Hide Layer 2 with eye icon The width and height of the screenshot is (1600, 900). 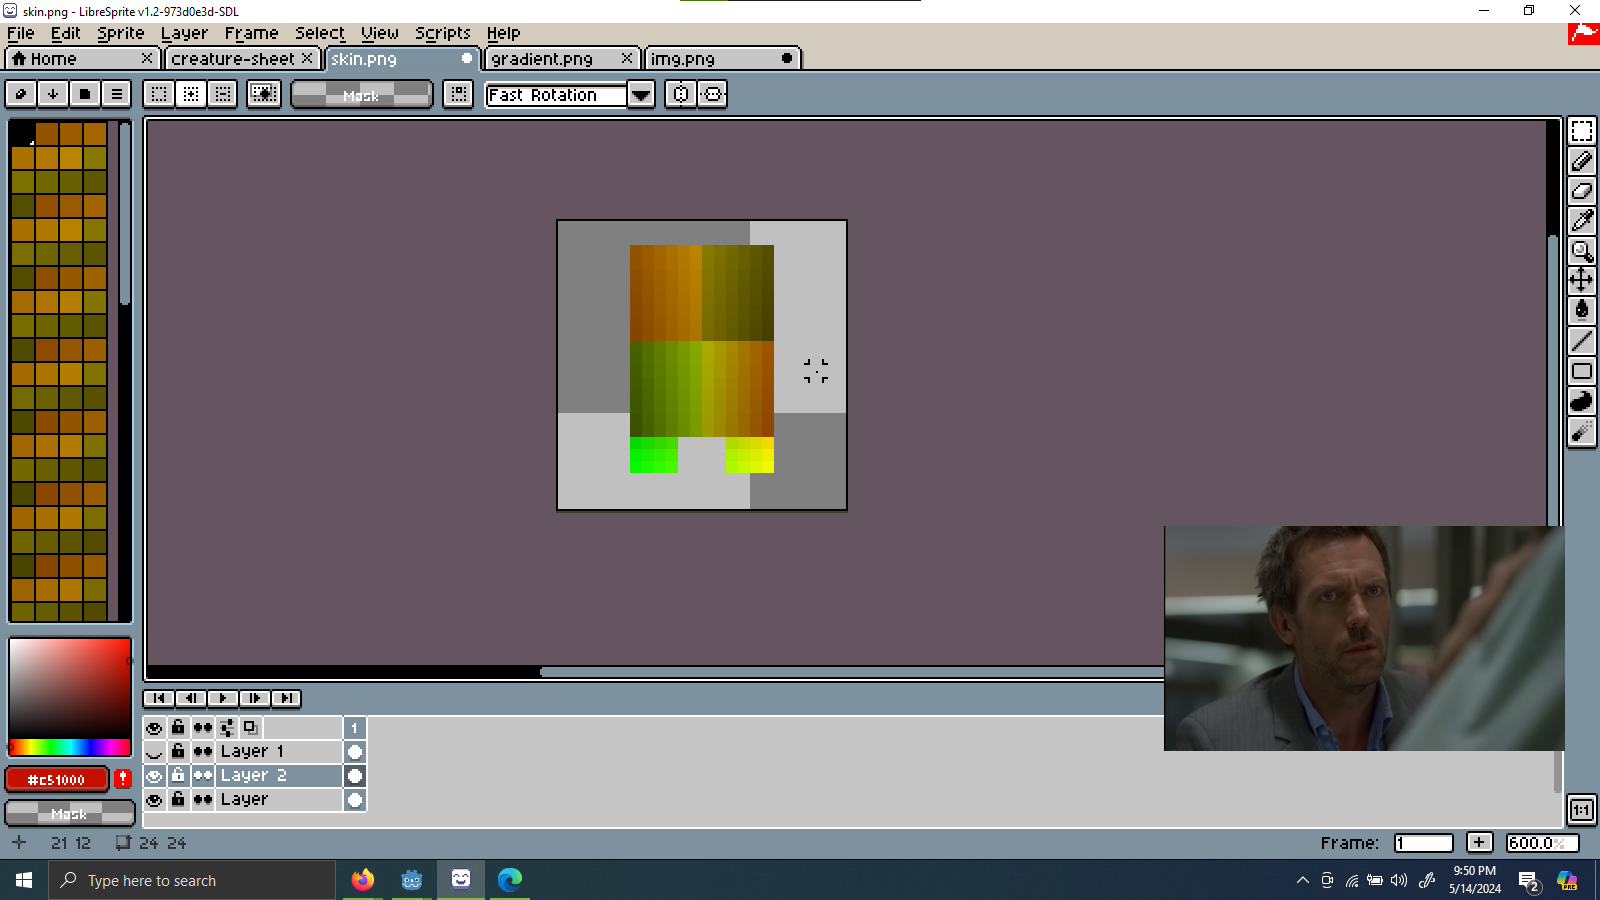click(154, 776)
